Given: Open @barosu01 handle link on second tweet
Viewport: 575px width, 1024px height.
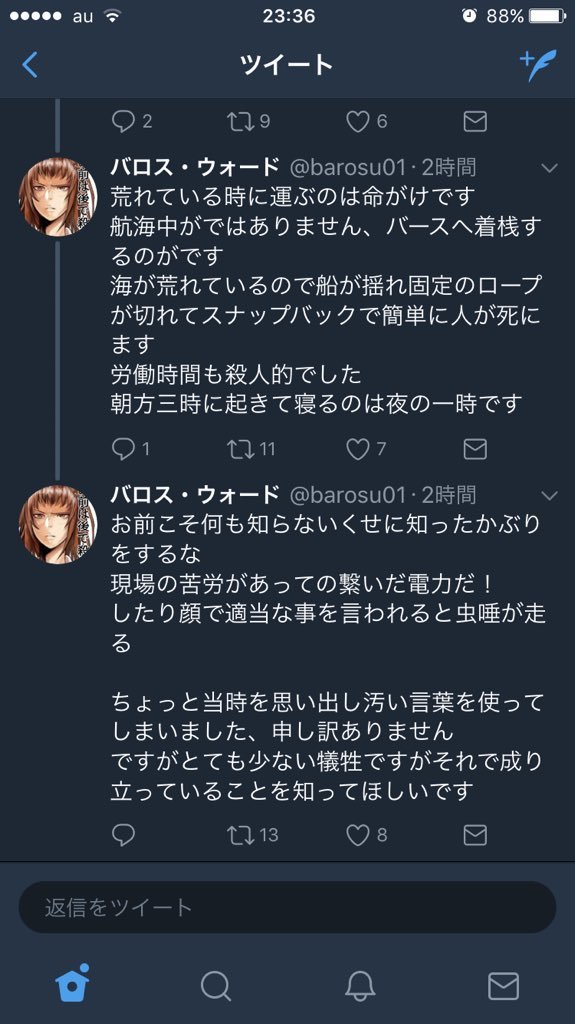Looking at the screenshot, I should (348, 495).
